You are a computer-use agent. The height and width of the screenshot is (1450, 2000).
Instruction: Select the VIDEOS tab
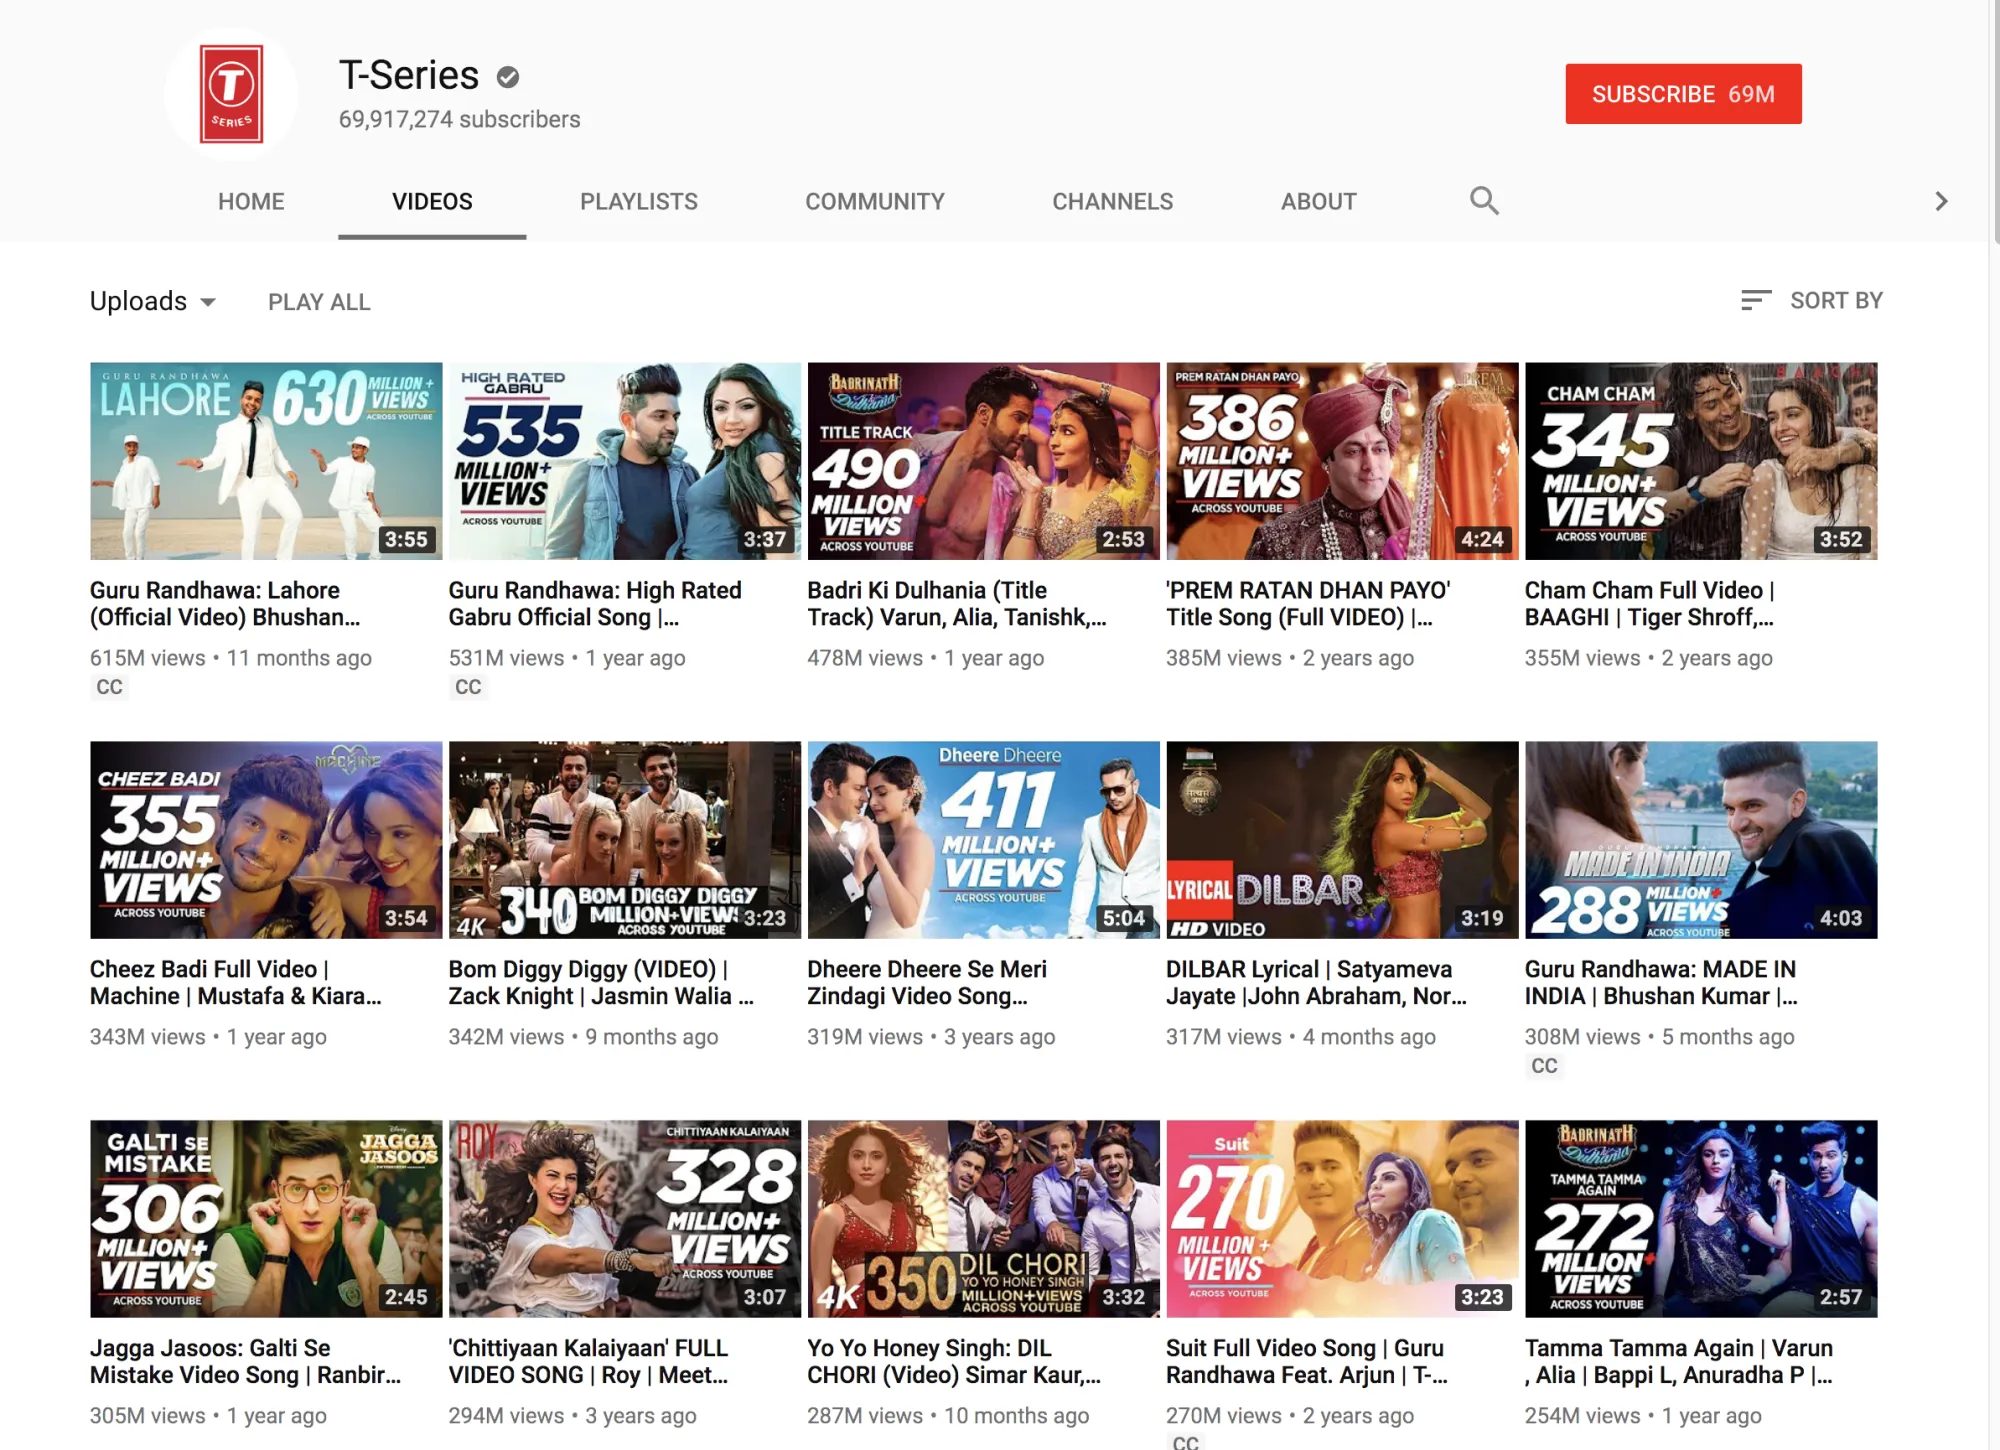click(432, 201)
